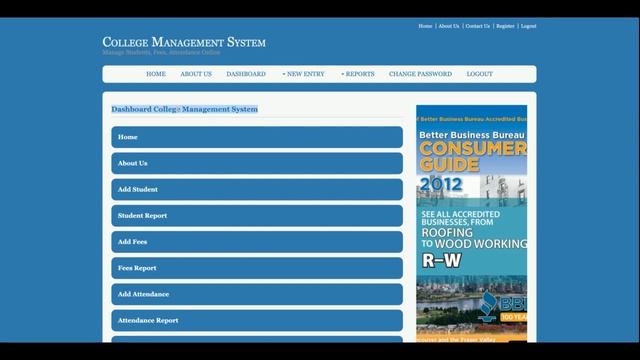This screenshot has width=640, height=360.
Task: Click the Home dashboard button
Action: [257, 137]
